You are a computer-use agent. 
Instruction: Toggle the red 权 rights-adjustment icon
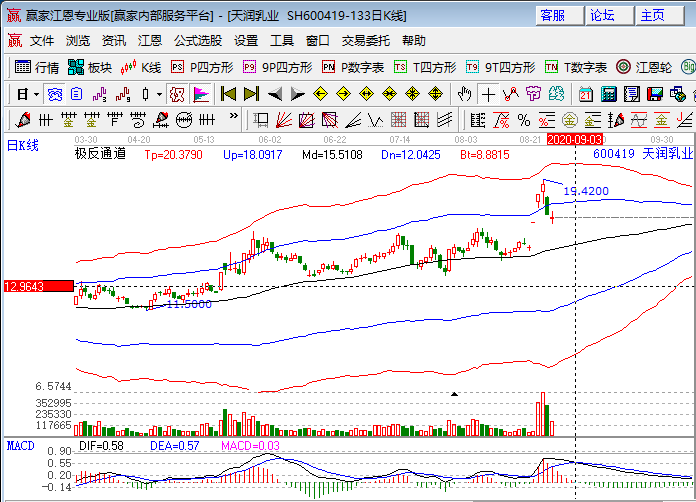point(177,94)
